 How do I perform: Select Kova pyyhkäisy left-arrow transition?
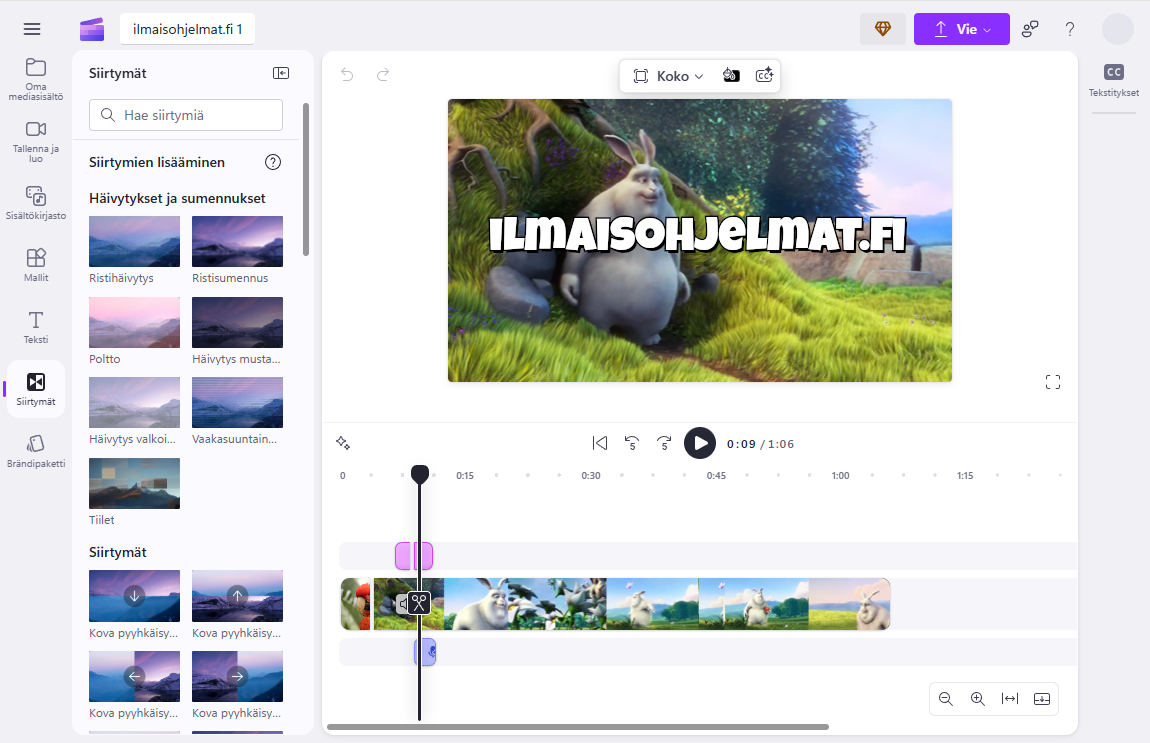tap(134, 676)
